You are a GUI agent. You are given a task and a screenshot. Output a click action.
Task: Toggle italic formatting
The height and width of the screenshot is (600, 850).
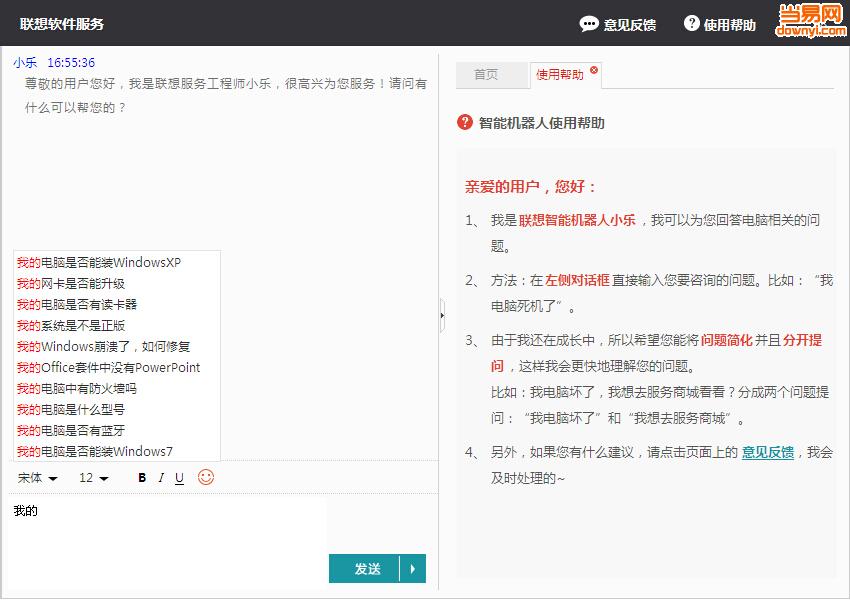[x=161, y=478]
